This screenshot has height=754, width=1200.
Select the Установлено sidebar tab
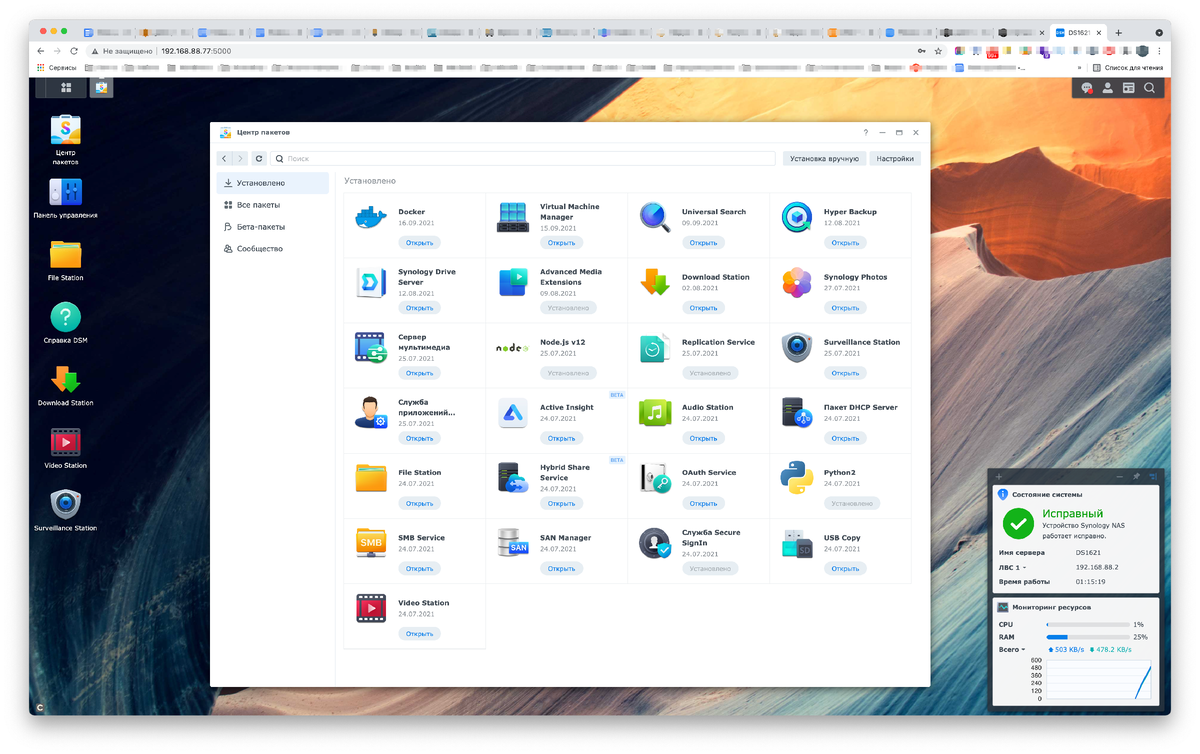pos(273,183)
